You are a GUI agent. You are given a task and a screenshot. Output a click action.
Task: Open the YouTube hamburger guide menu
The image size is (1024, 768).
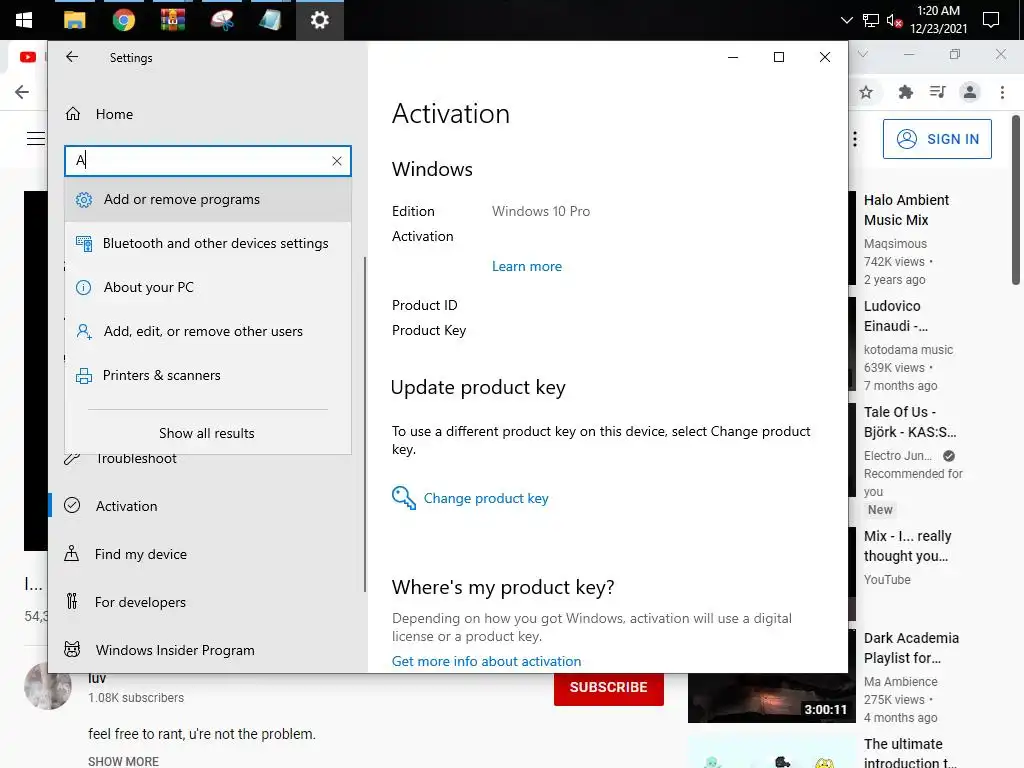coord(35,138)
